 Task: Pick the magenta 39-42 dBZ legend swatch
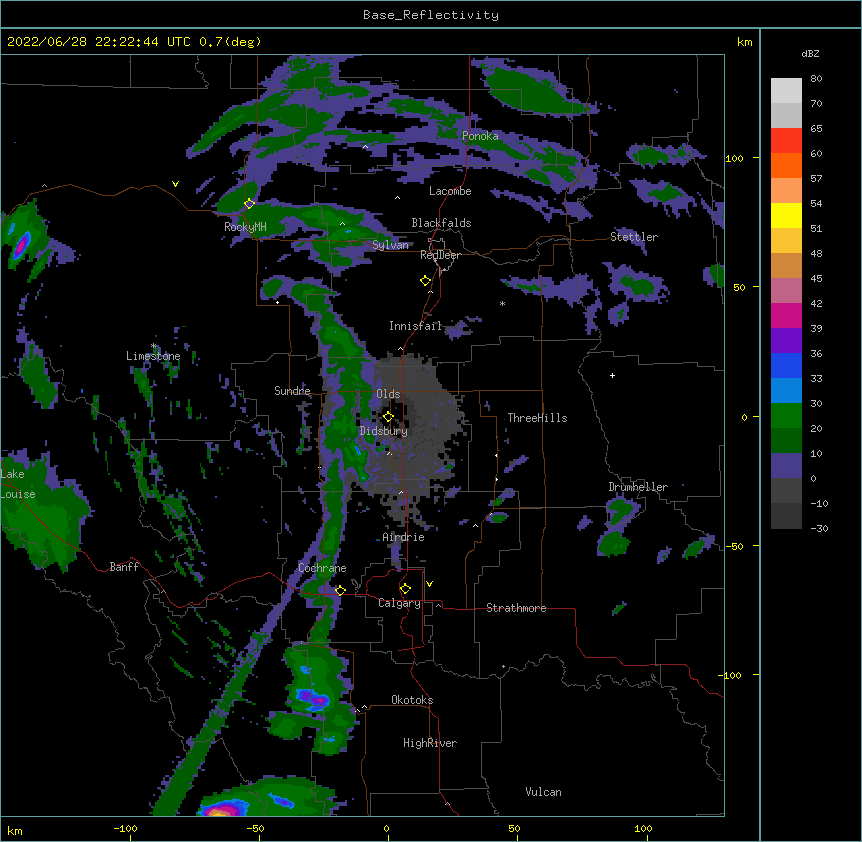[786, 315]
